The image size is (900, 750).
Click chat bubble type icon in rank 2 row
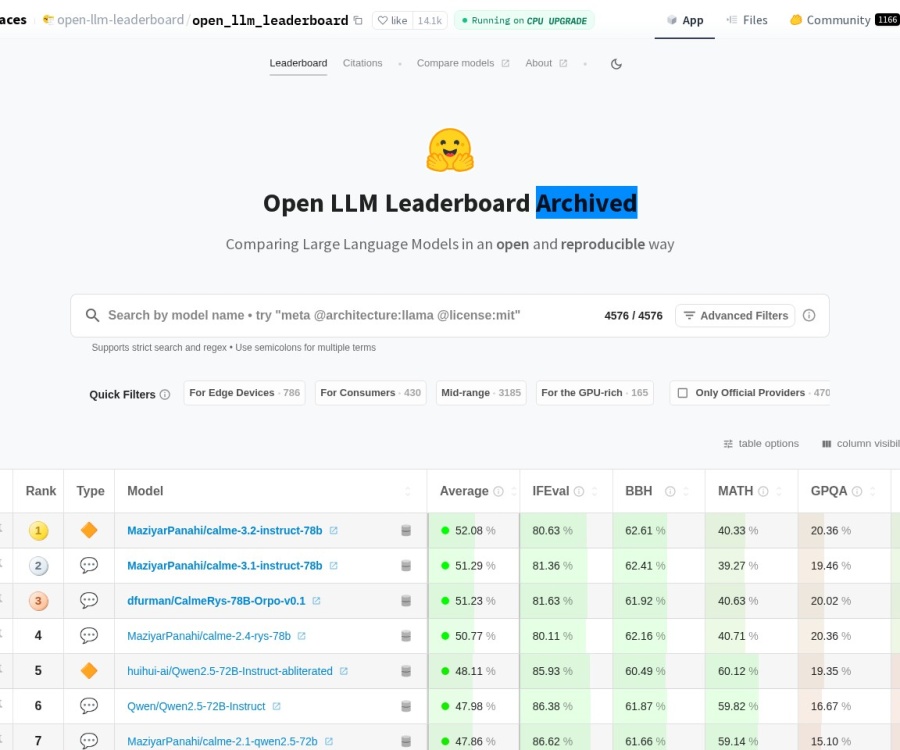[89, 565]
